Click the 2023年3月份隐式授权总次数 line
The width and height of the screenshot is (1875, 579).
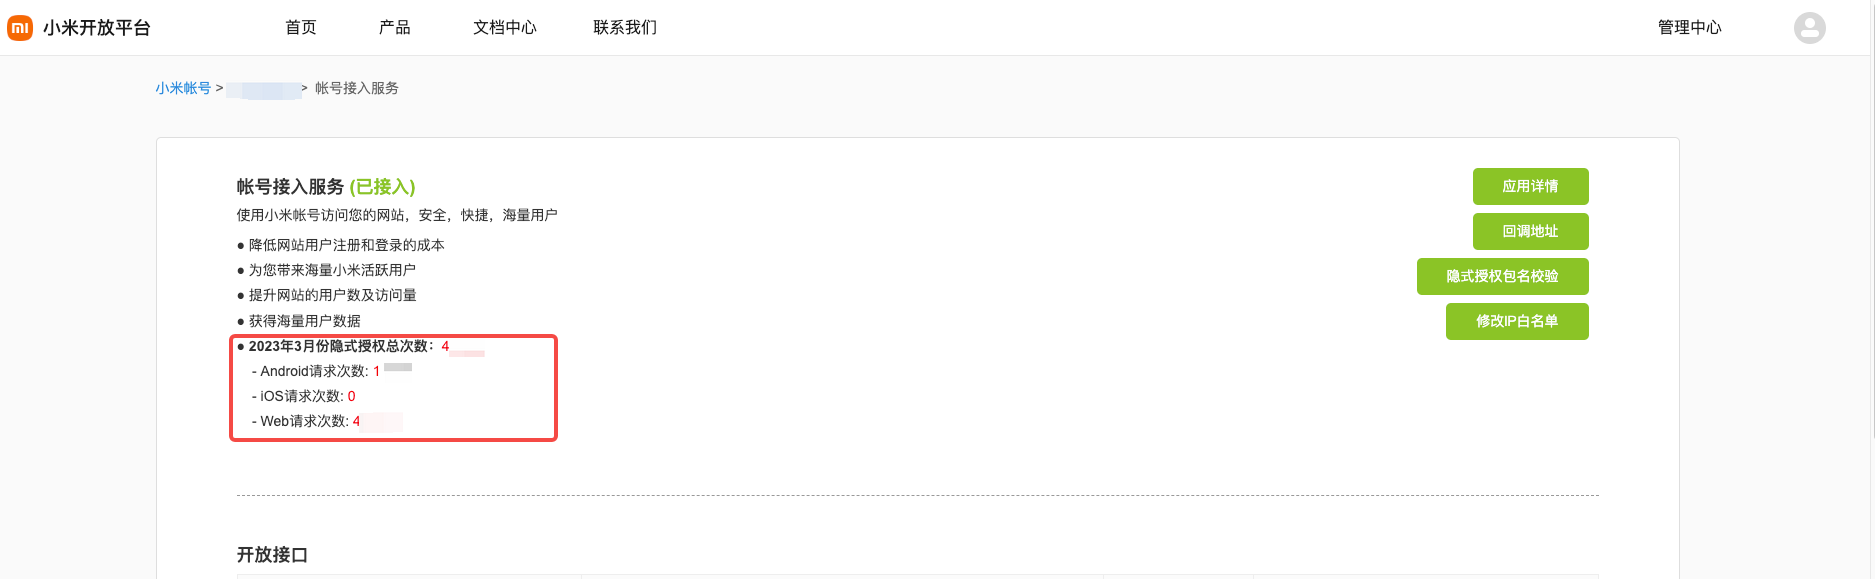(x=340, y=346)
